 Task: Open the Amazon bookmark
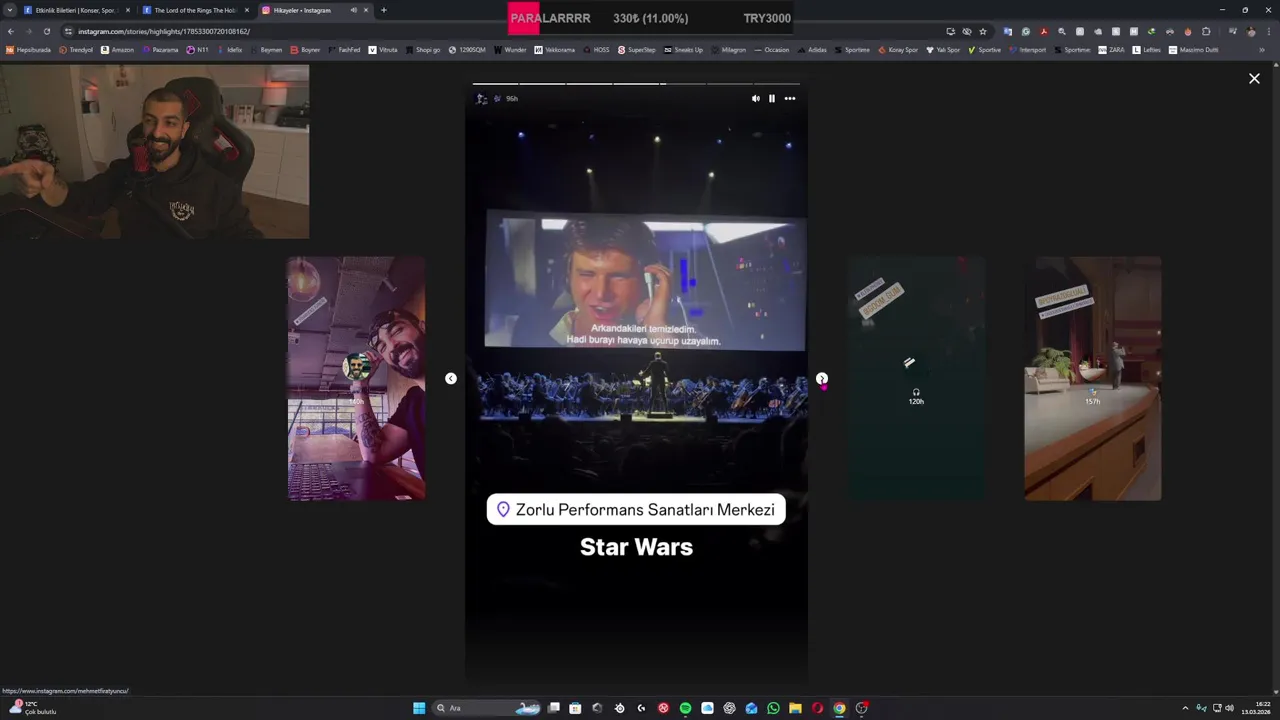tap(118, 50)
